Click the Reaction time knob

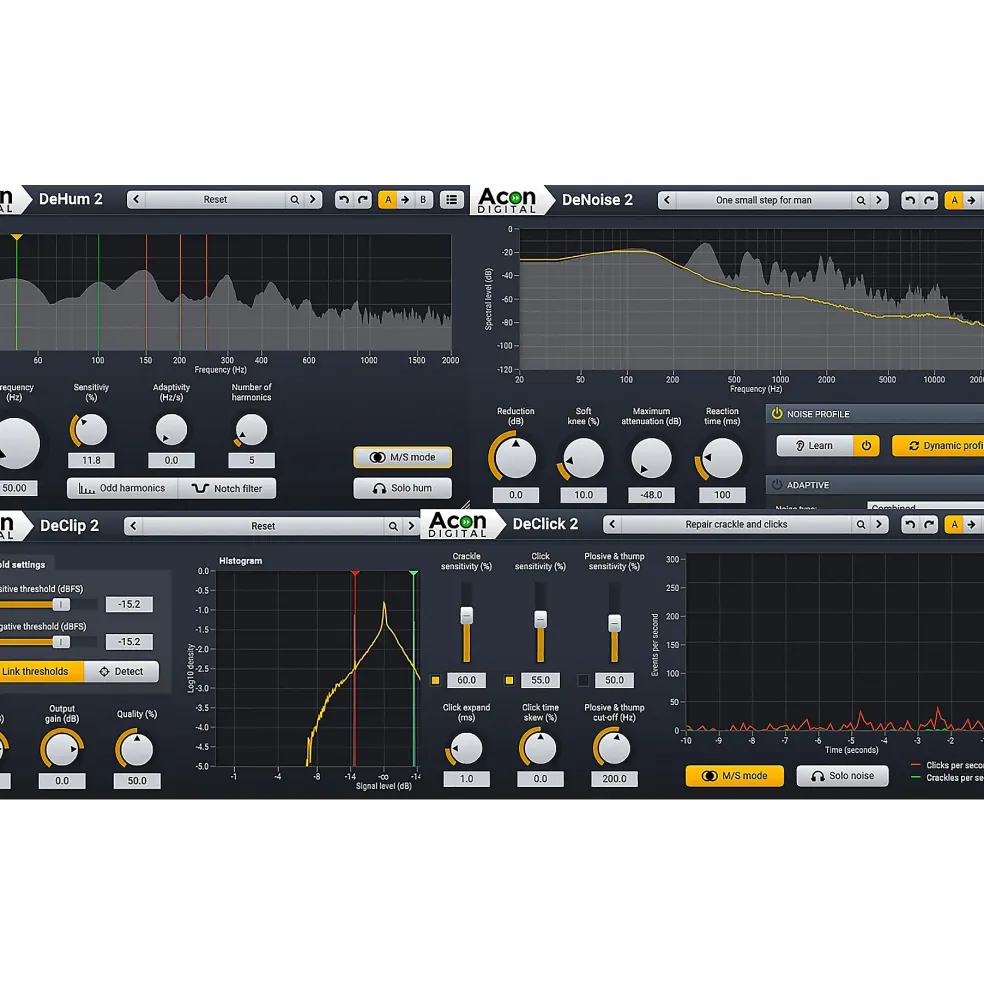point(722,458)
